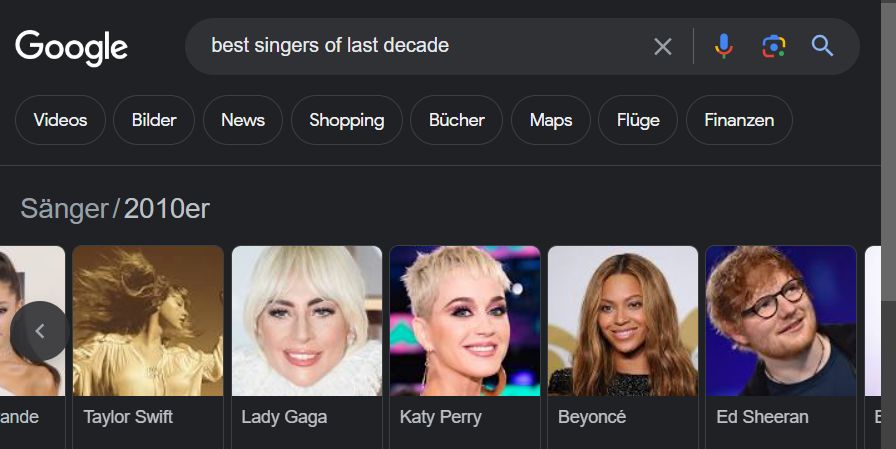The image size is (896, 449).
Task: Click the Google logo
Action: [71, 47]
